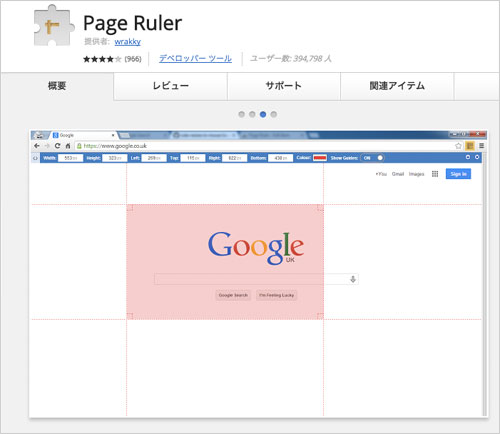Open the Google apps grid icon
Screen dimensions: 500x434
coord(435,174)
